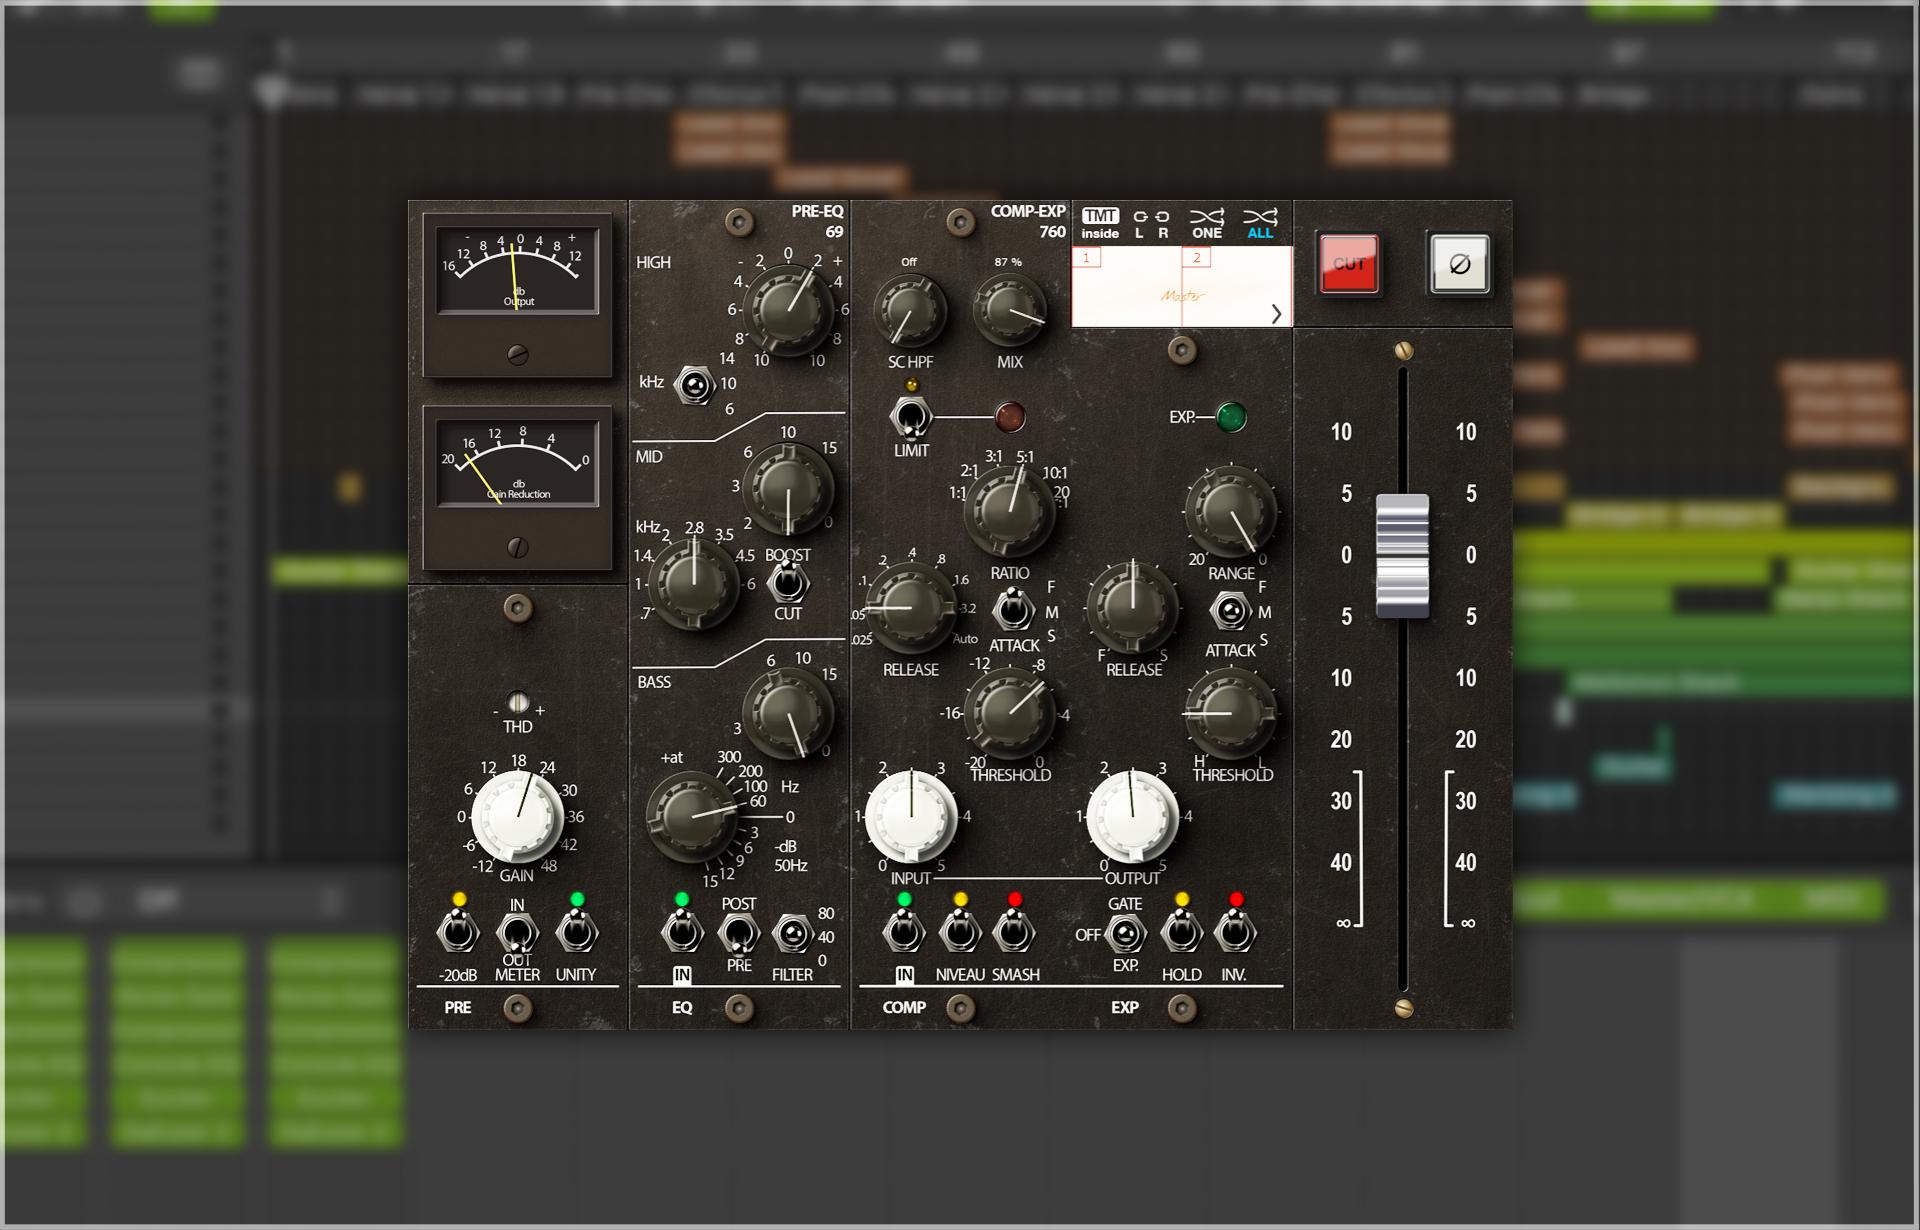Click the expander RELEASE knob
The width and height of the screenshot is (1920, 1230).
[1132, 608]
